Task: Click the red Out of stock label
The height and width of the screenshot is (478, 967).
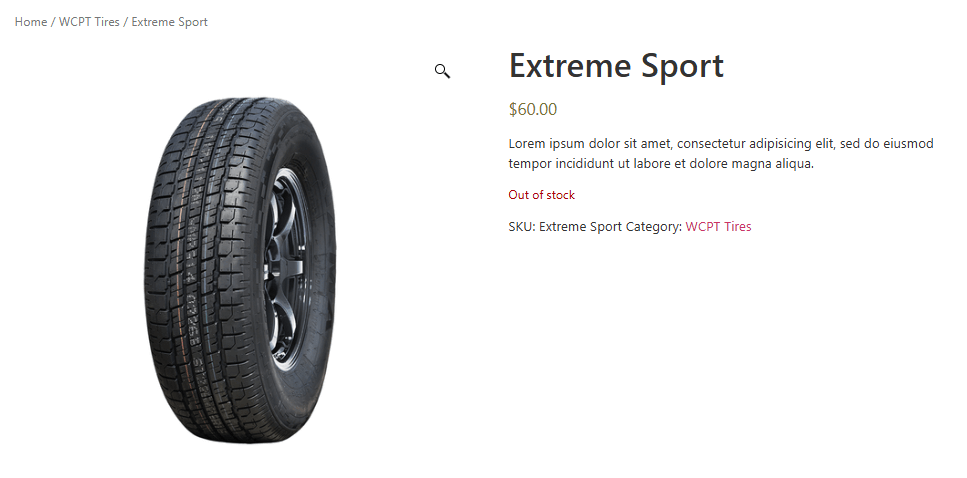Action: pyautogui.click(x=541, y=195)
